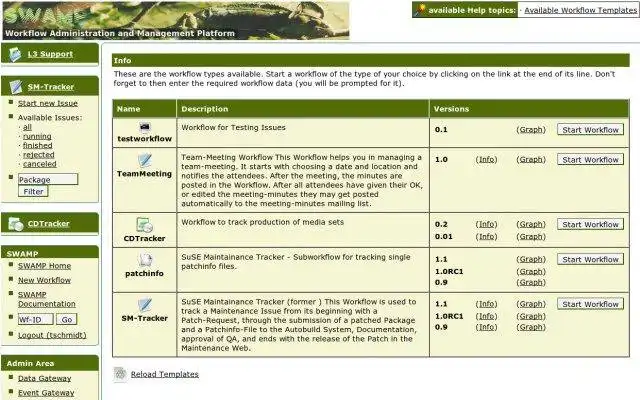The image size is (640, 400).
Task: Click the TeamMeeting workflow icon
Action: [144, 160]
